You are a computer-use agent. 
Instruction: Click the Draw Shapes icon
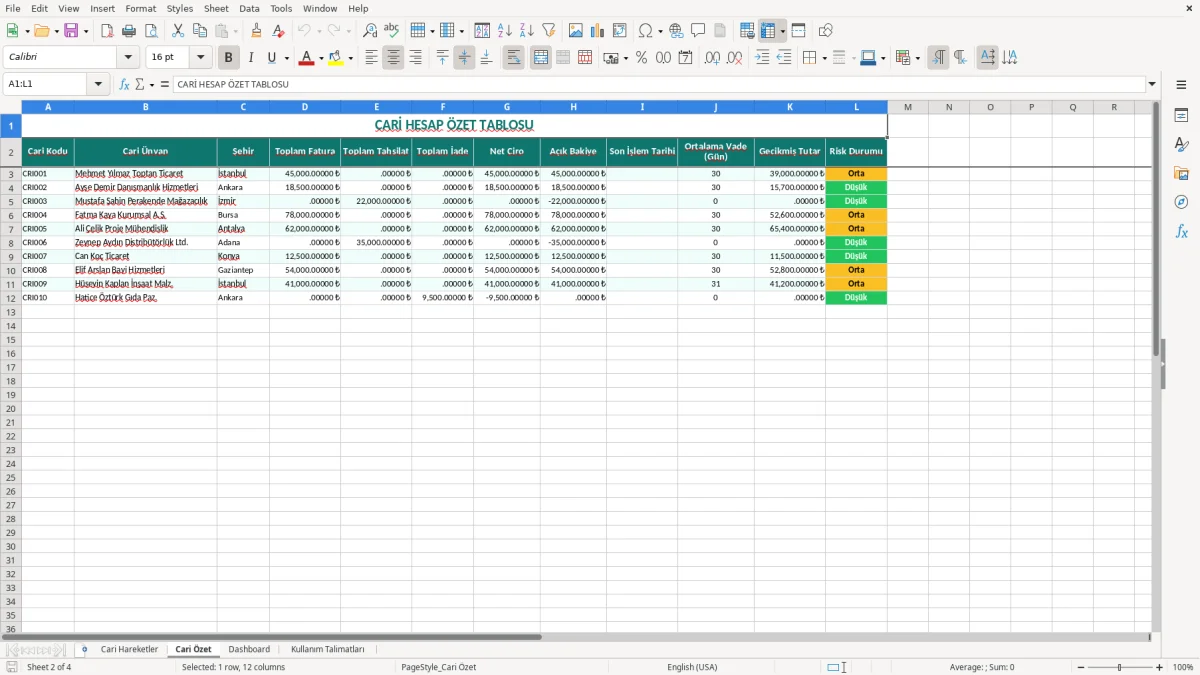(825, 31)
